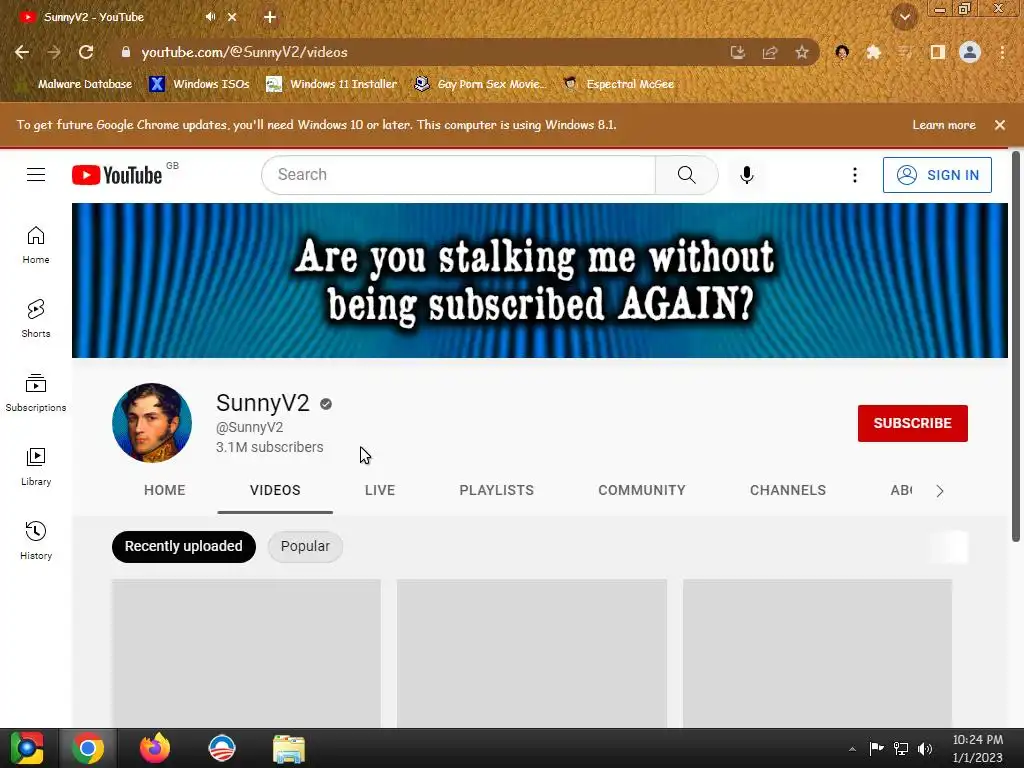Open Action Center flag icon
This screenshot has height=768, width=1024.
tap(876, 749)
